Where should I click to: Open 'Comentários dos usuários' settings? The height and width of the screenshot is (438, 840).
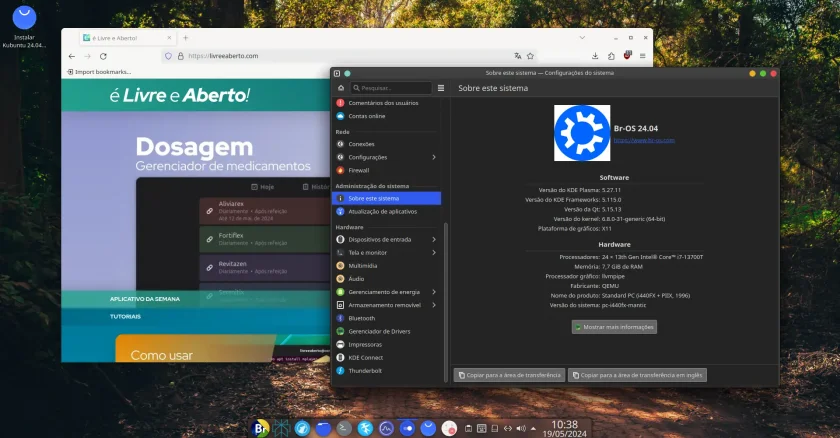(x=386, y=103)
